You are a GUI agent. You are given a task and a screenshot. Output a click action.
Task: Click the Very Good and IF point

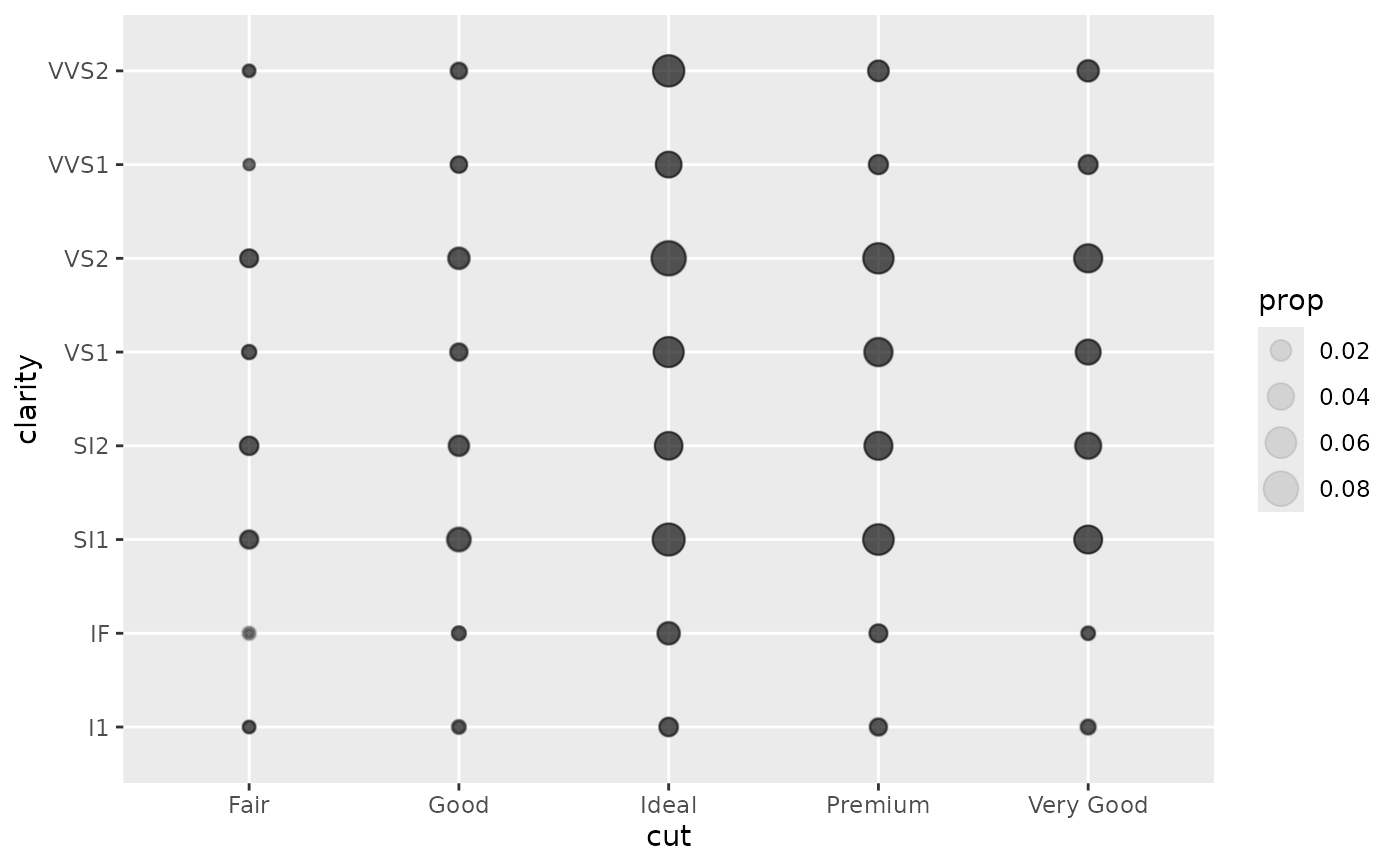1088,633
